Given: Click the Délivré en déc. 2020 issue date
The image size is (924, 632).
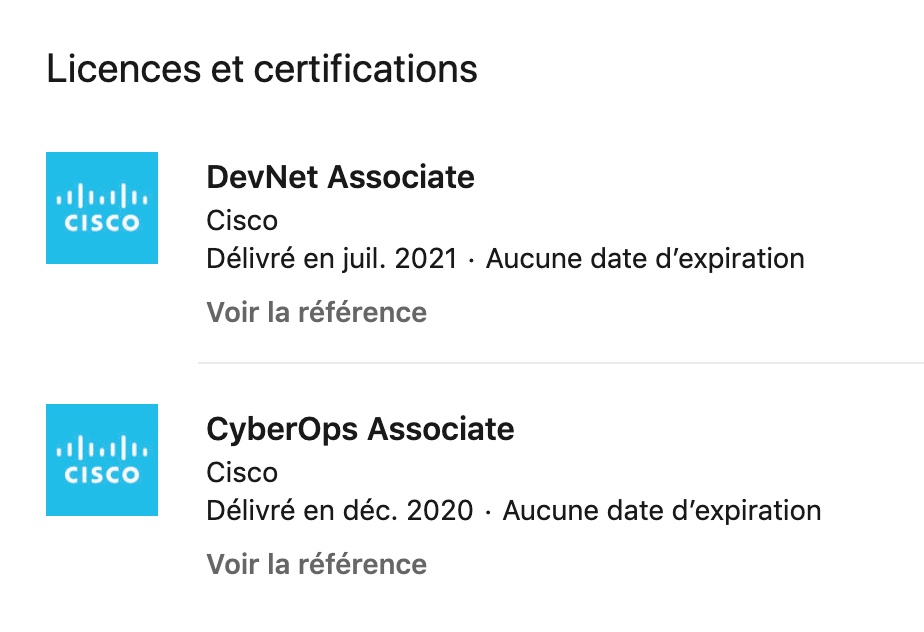Looking at the screenshot, I should (340, 511).
